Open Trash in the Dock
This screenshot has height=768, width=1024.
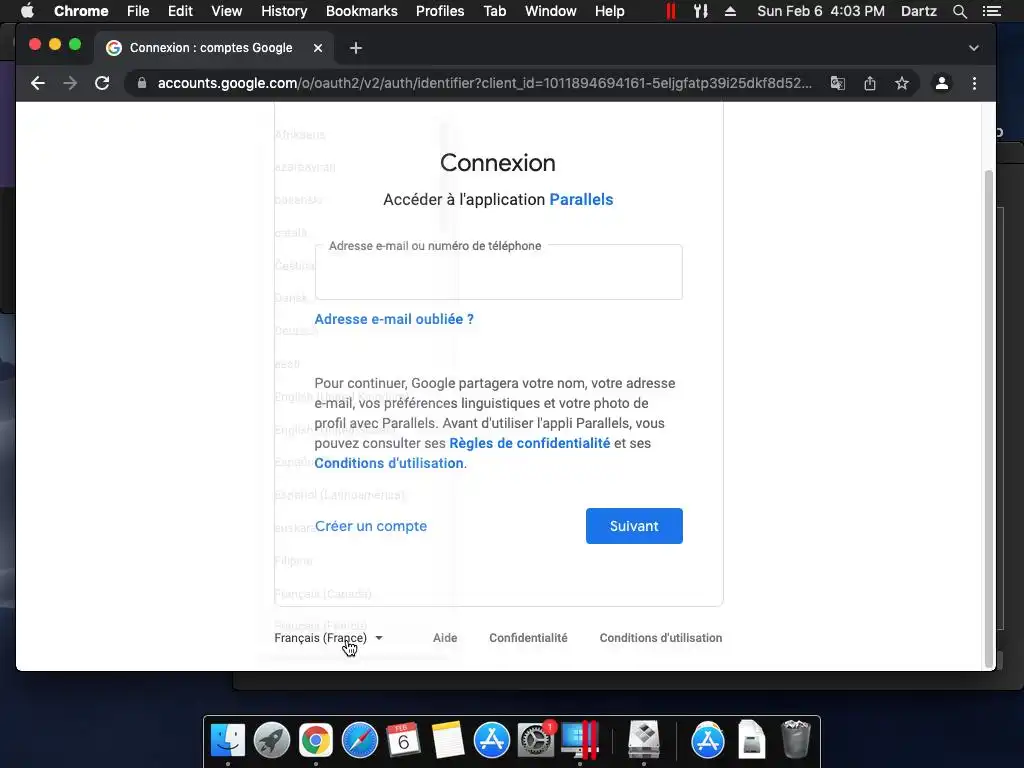point(795,739)
